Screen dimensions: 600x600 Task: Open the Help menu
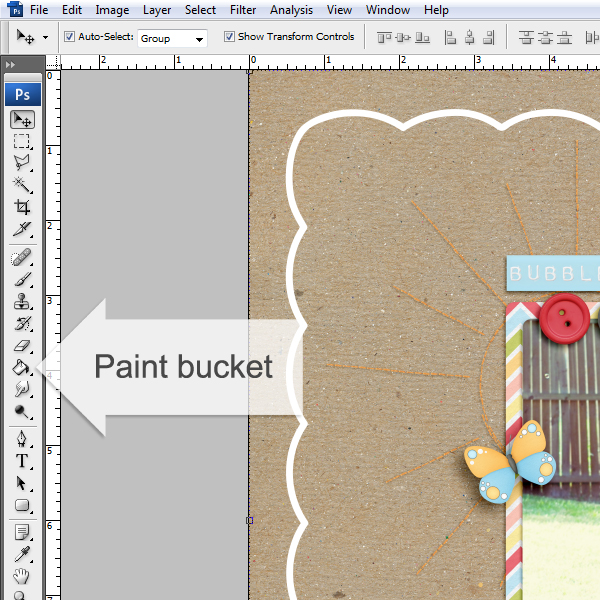[436, 10]
